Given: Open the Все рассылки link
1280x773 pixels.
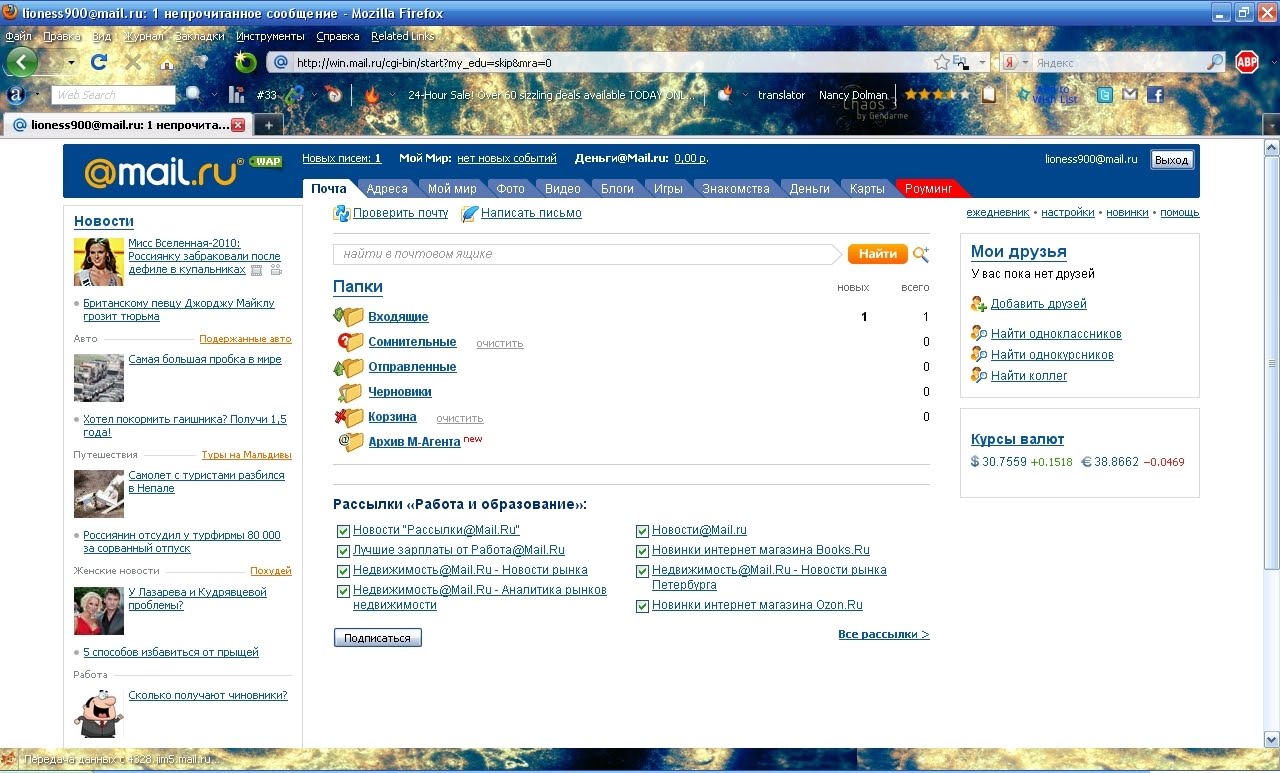Looking at the screenshot, I should pyautogui.click(x=884, y=634).
